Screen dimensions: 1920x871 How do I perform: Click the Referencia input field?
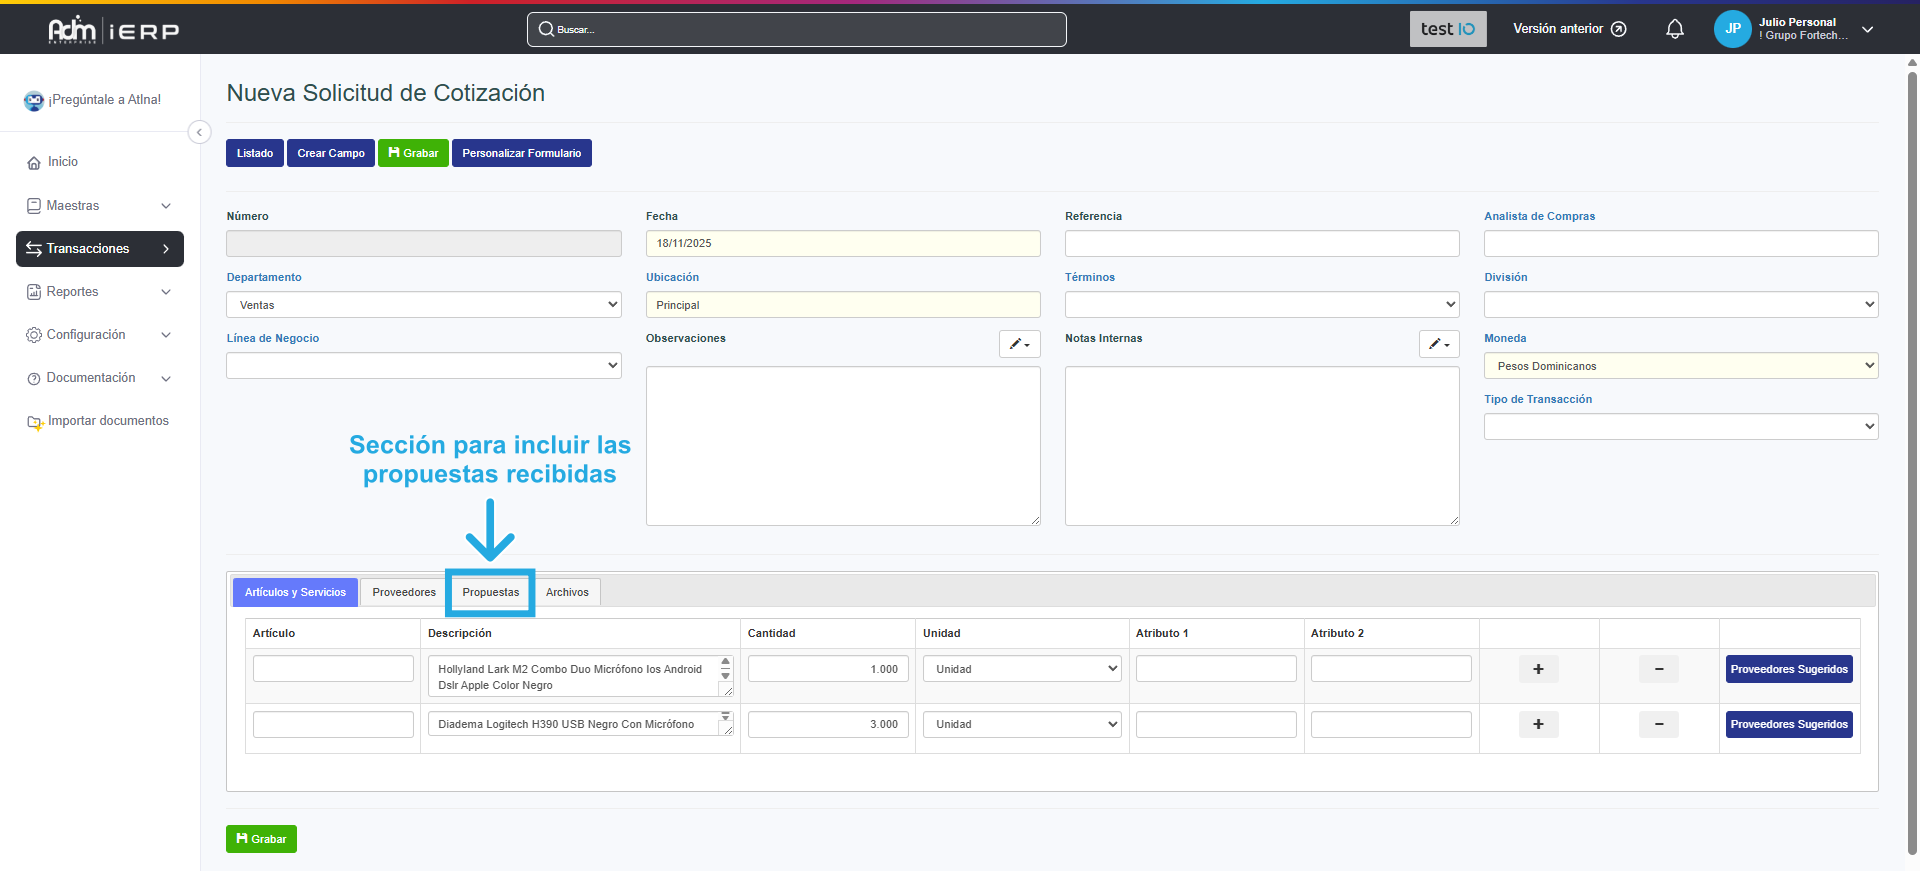click(x=1261, y=243)
